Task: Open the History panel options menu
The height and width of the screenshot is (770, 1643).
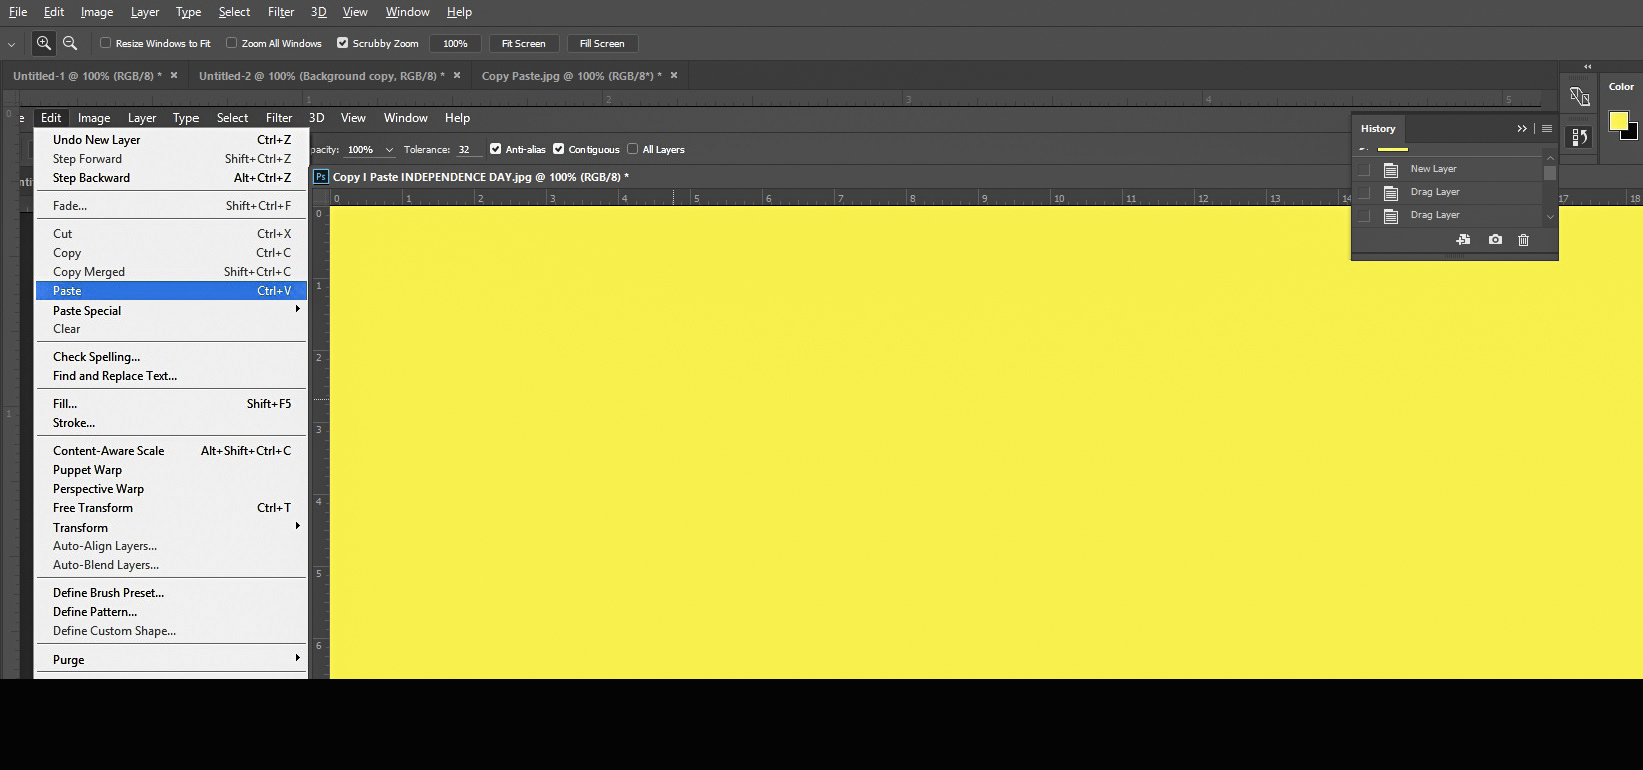Action: click(x=1547, y=129)
